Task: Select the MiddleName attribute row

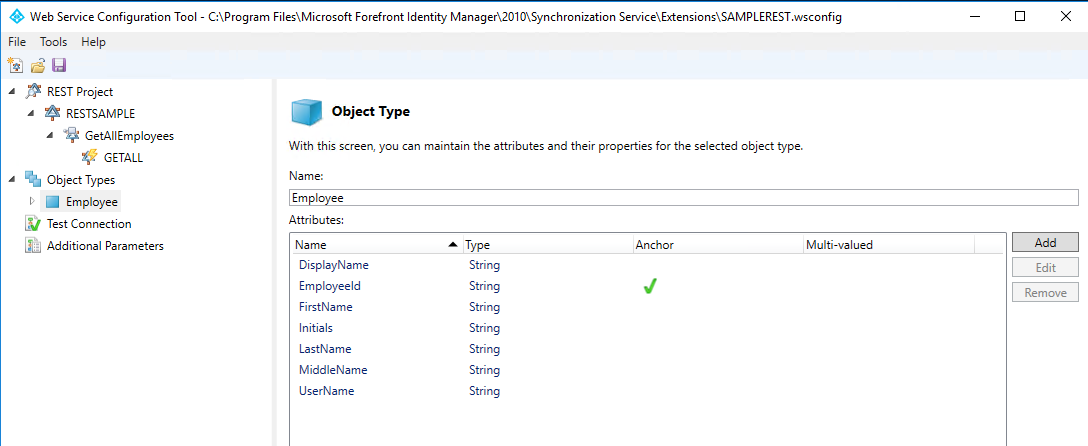Action: (x=647, y=370)
